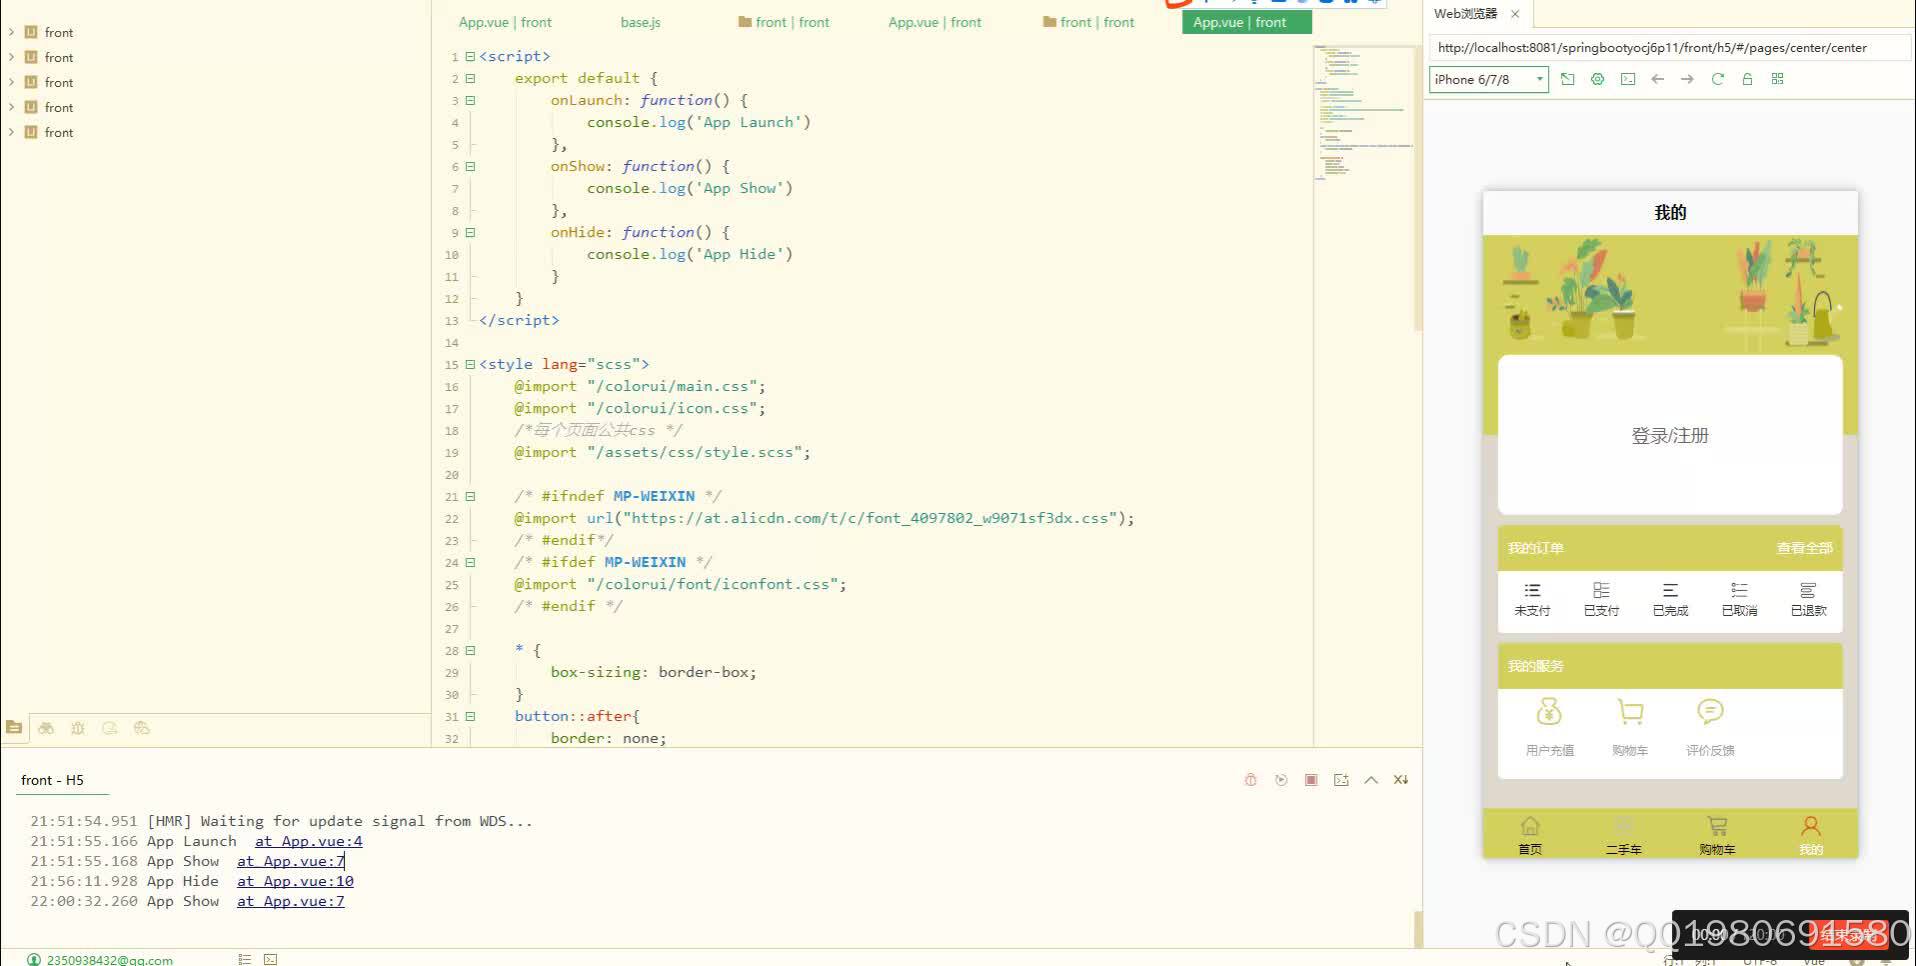Select the active green App.vue tab
Screen dimensions: 1916x966
click(1246, 22)
